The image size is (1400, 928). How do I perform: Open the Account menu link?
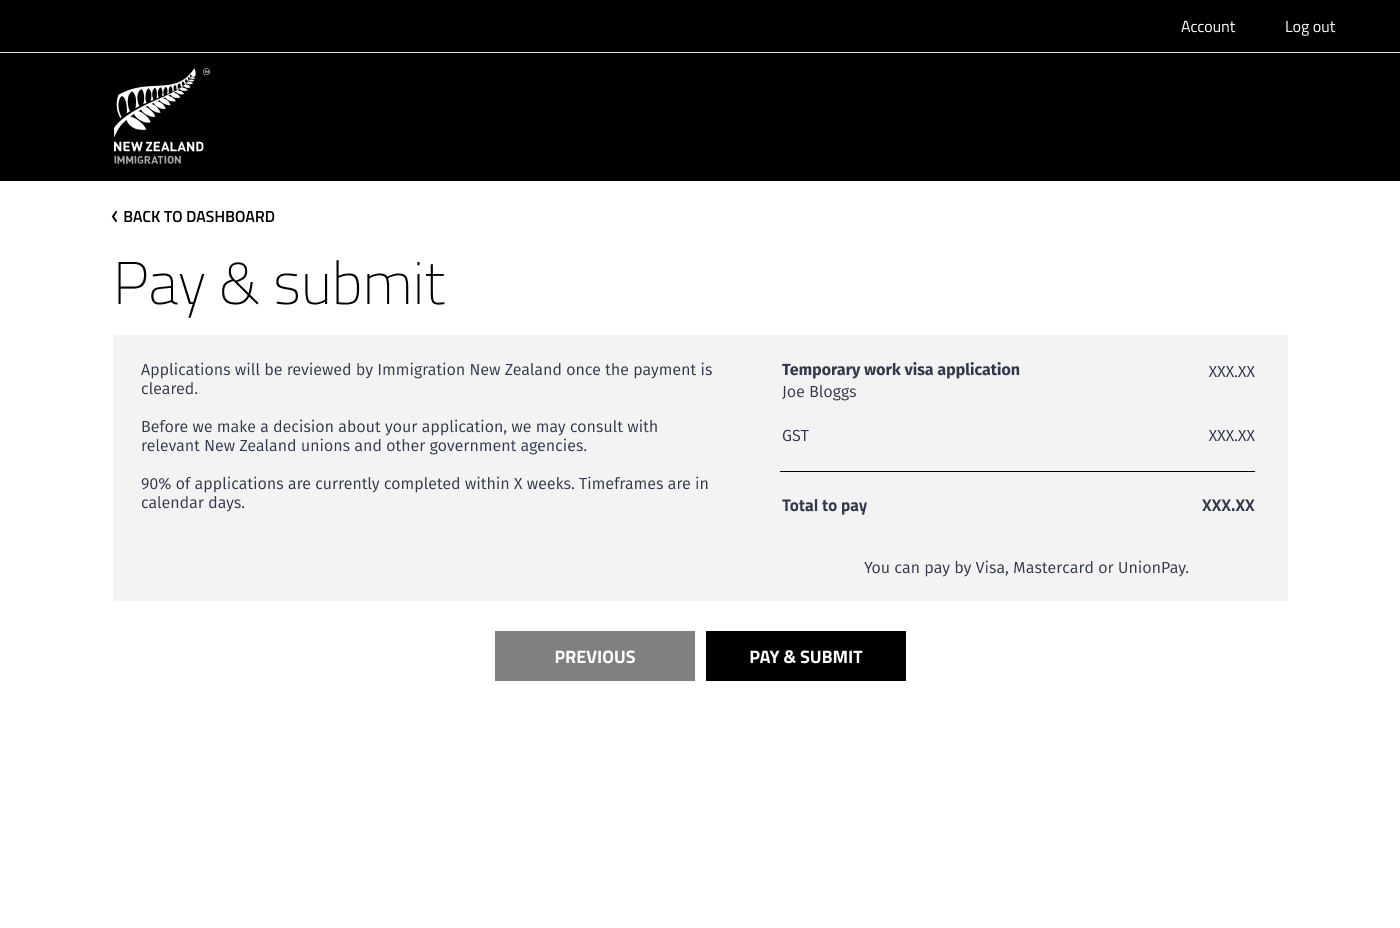1207,26
